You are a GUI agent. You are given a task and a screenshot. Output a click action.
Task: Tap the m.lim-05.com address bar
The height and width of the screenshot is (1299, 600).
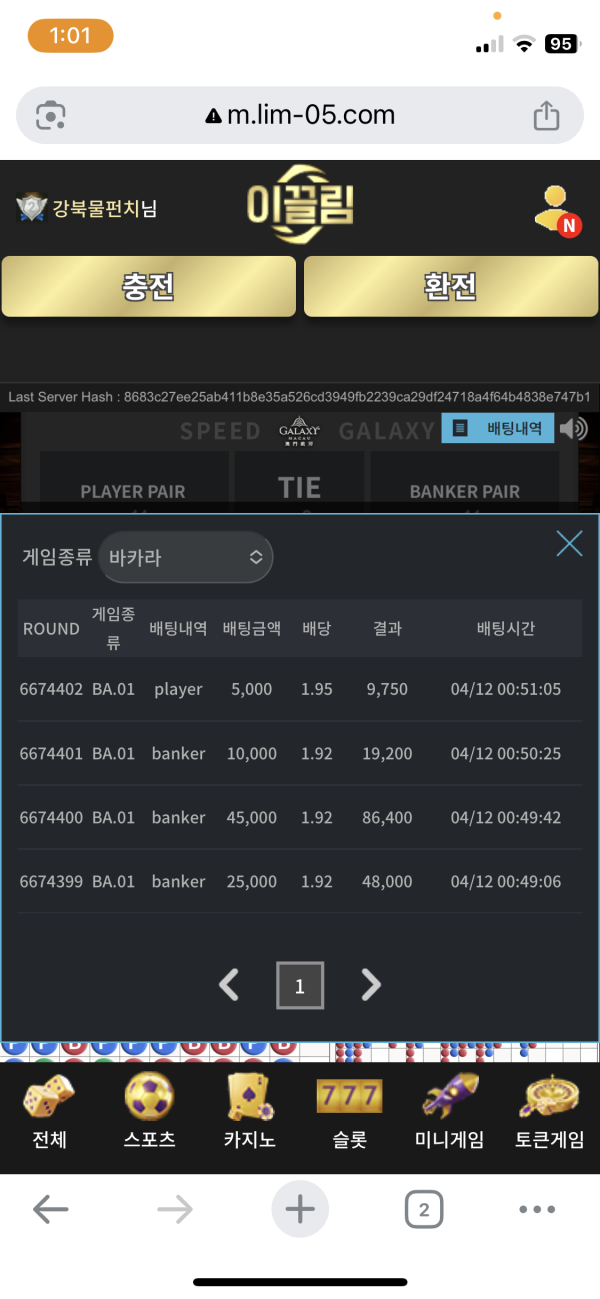point(300,116)
